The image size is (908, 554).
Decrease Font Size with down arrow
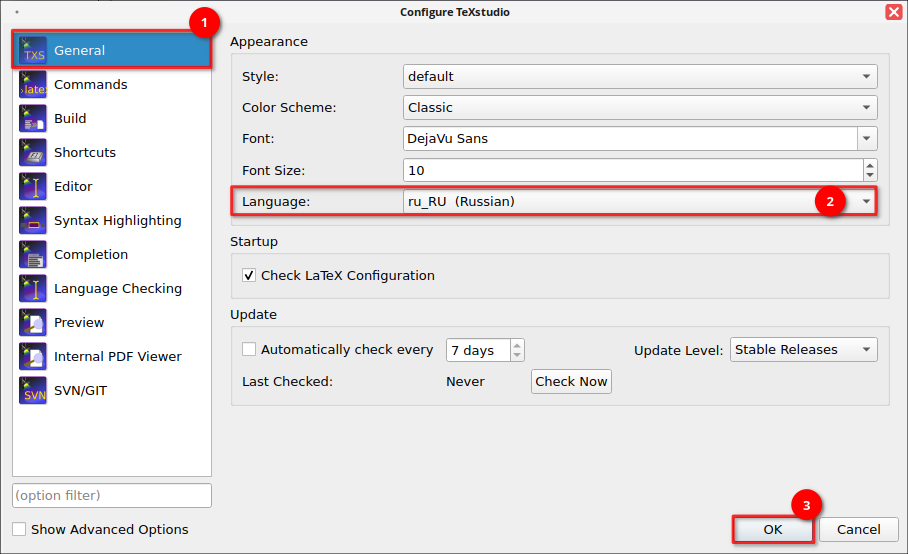point(870,175)
